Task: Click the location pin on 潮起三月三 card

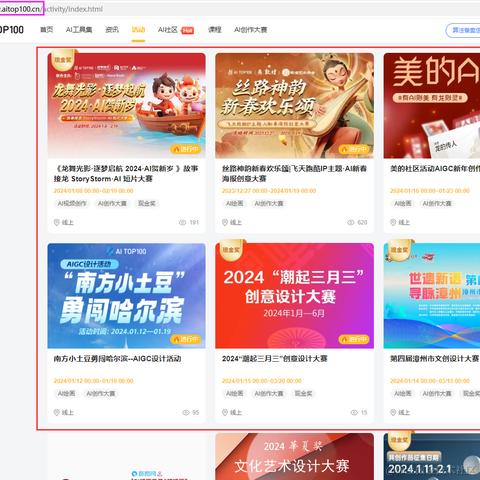Action: click(225, 413)
